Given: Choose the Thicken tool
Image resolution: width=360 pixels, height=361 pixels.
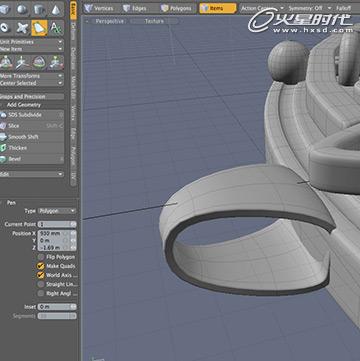Looking at the screenshot, I should coord(32,148).
